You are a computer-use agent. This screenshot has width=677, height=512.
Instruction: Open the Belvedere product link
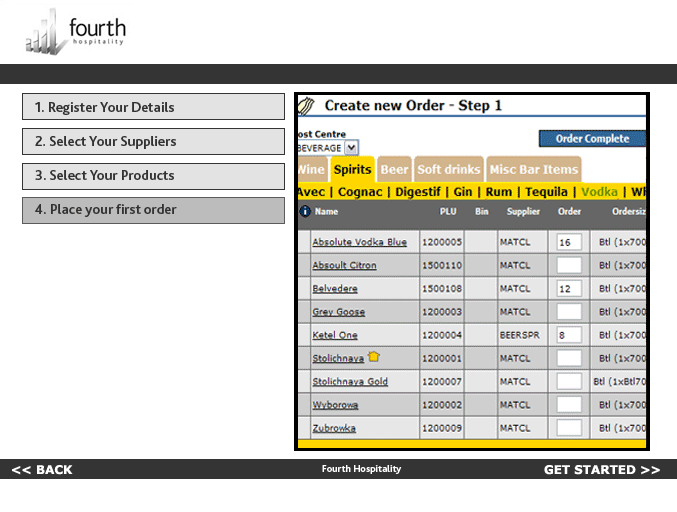coord(335,289)
